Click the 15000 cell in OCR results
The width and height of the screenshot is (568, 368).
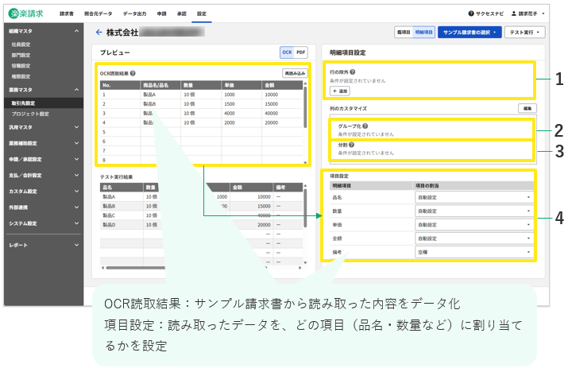282,104
